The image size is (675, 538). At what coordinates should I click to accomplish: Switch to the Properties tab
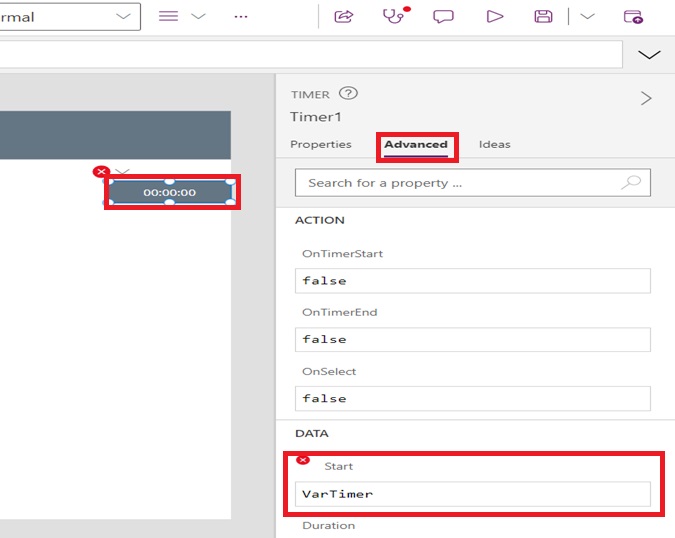click(320, 144)
